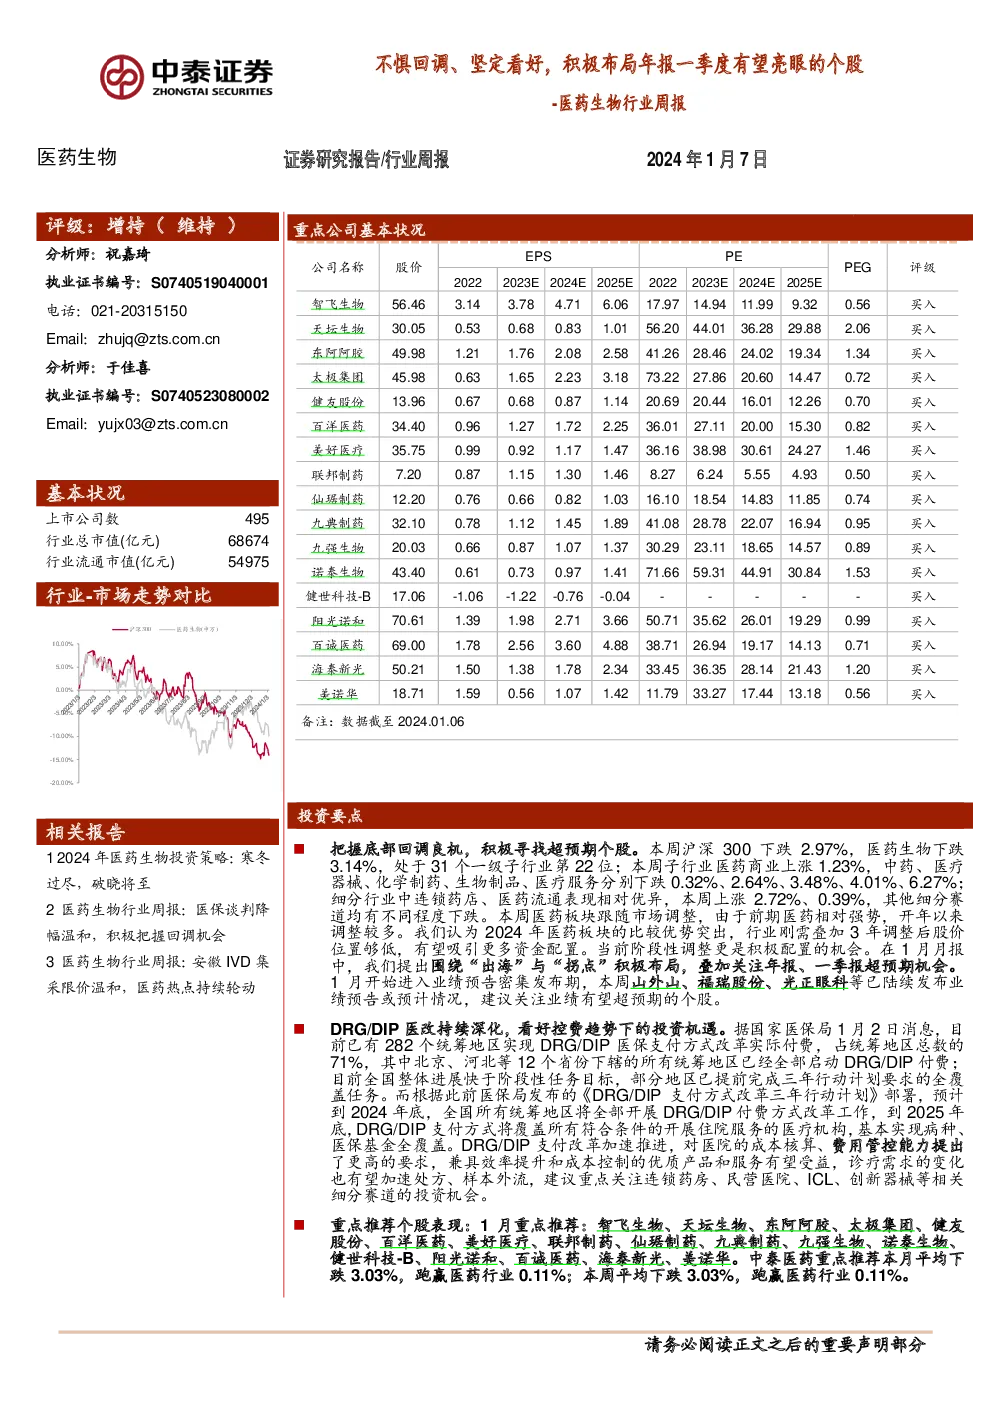
Task: Select phone number 021-20315150
Action: pos(139,311)
